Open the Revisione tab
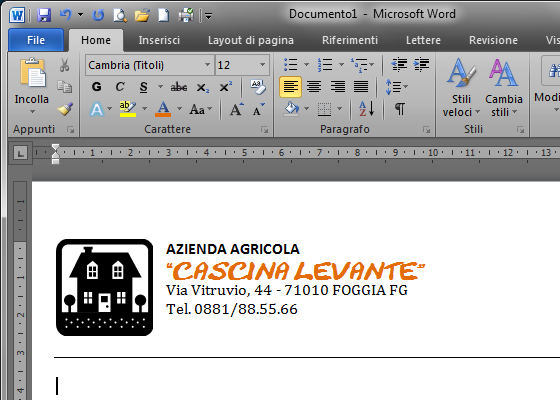This screenshot has height=400, width=560. [493, 40]
